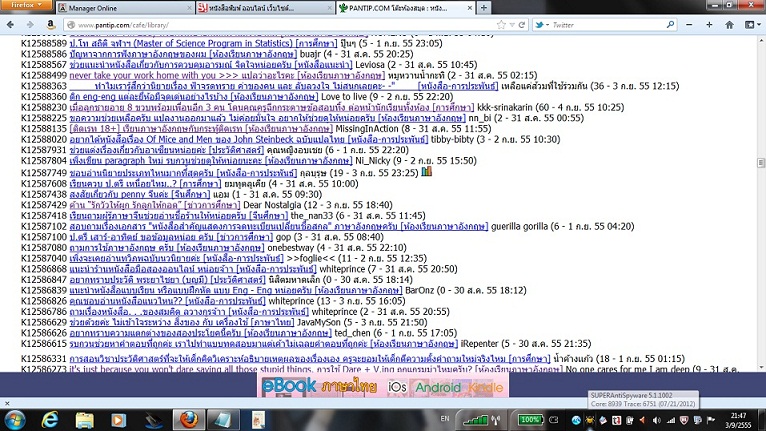This screenshot has height=431, width=766.
Task: Open the SUPERAntiSpyware bug tray icon
Action: (x=590, y=420)
